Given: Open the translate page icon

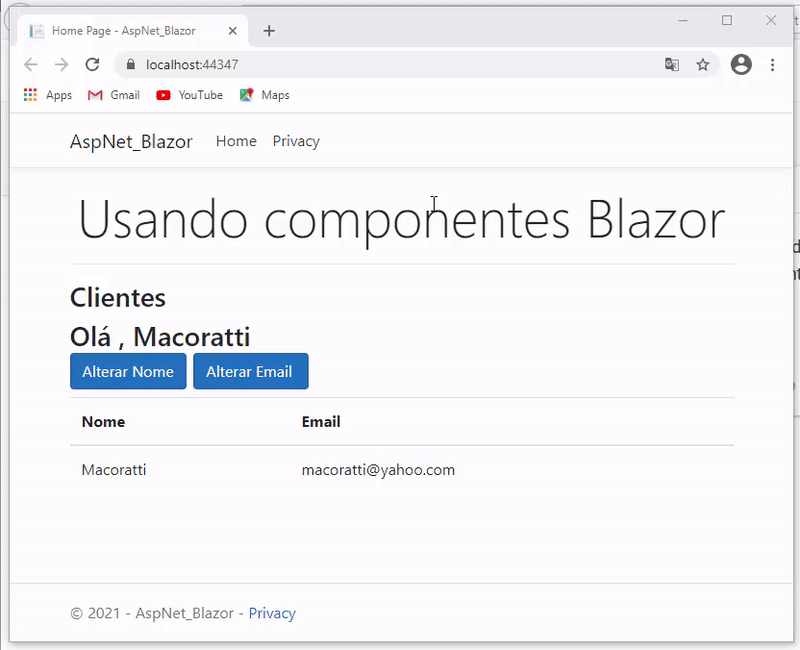Looking at the screenshot, I should point(672,65).
